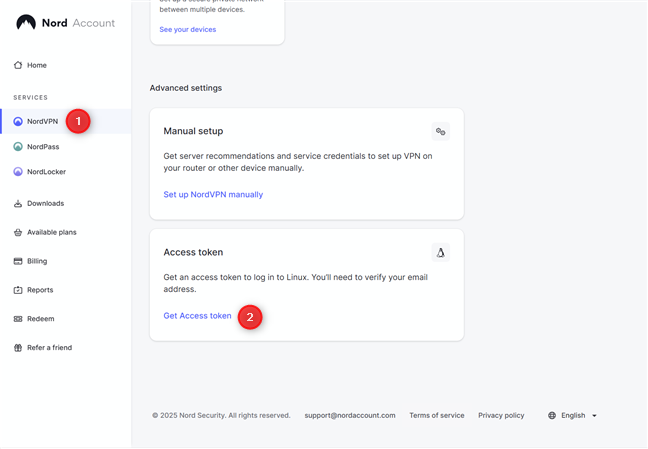Open the See your devices link
The width and height of the screenshot is (648, 449).
(x=188, y=30)
